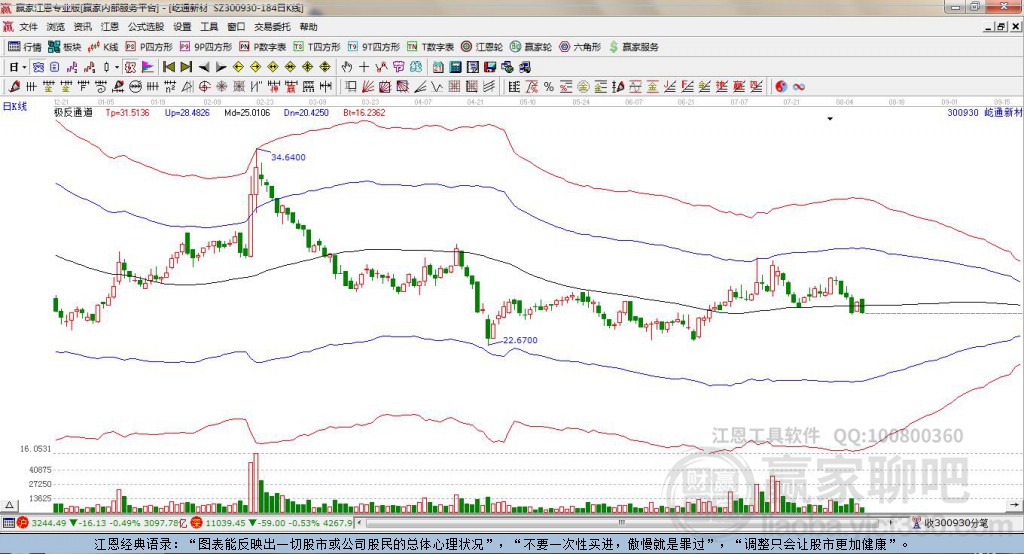Click the up-triangle indicator panel button
Screen dimensions: 1024x554
(x=10, y=505)
